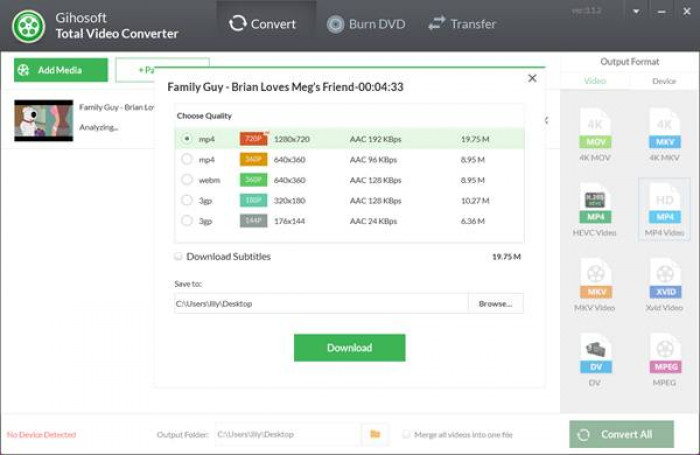Choose the XVID video format icon
Image resolution: width=700 pixels, height=455 pixels.
tap(665, 278)
